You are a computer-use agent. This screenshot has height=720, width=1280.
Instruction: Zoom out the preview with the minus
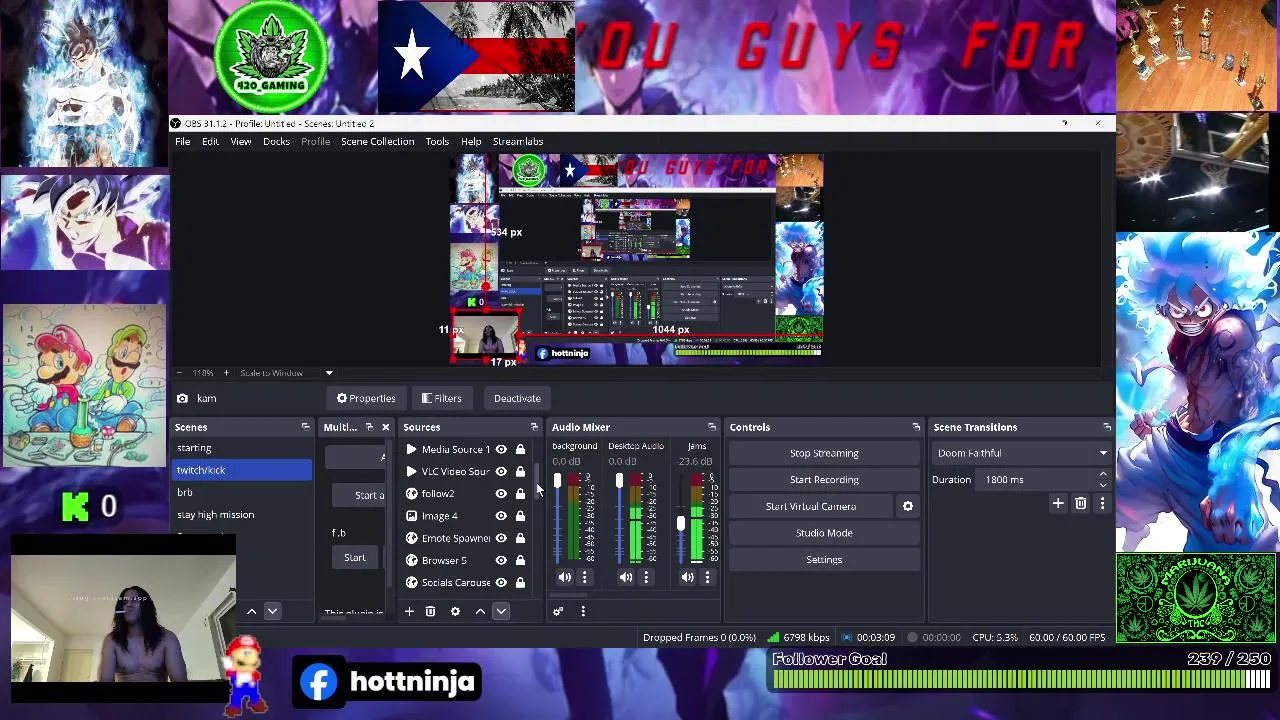coord(180,373)
